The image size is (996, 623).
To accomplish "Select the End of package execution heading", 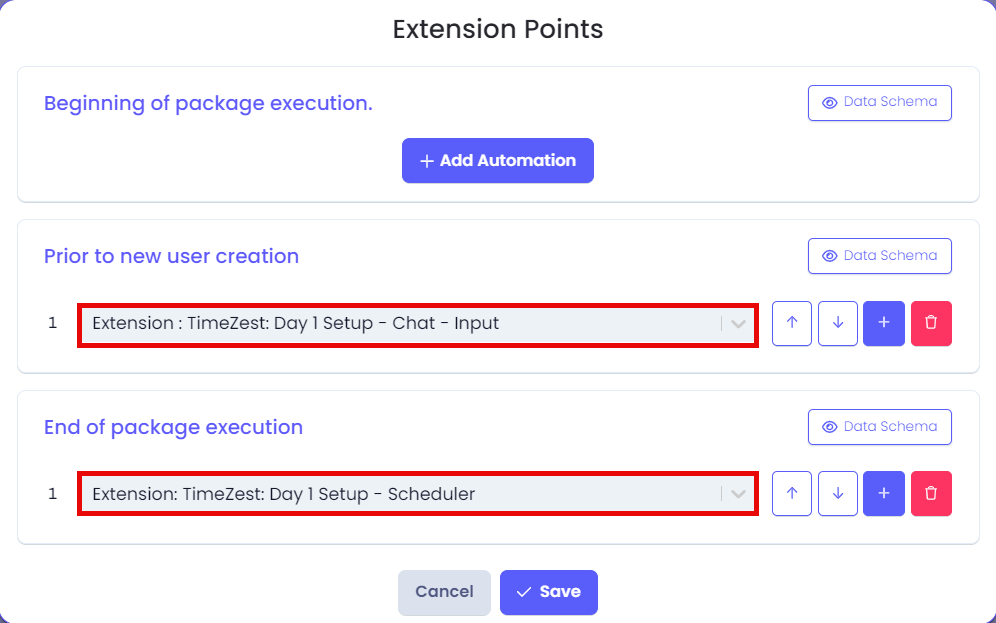I will click(173, 427).
